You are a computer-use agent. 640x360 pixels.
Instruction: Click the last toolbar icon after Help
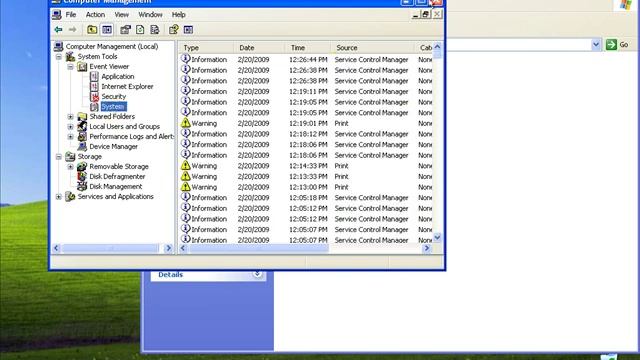[188, 29]
